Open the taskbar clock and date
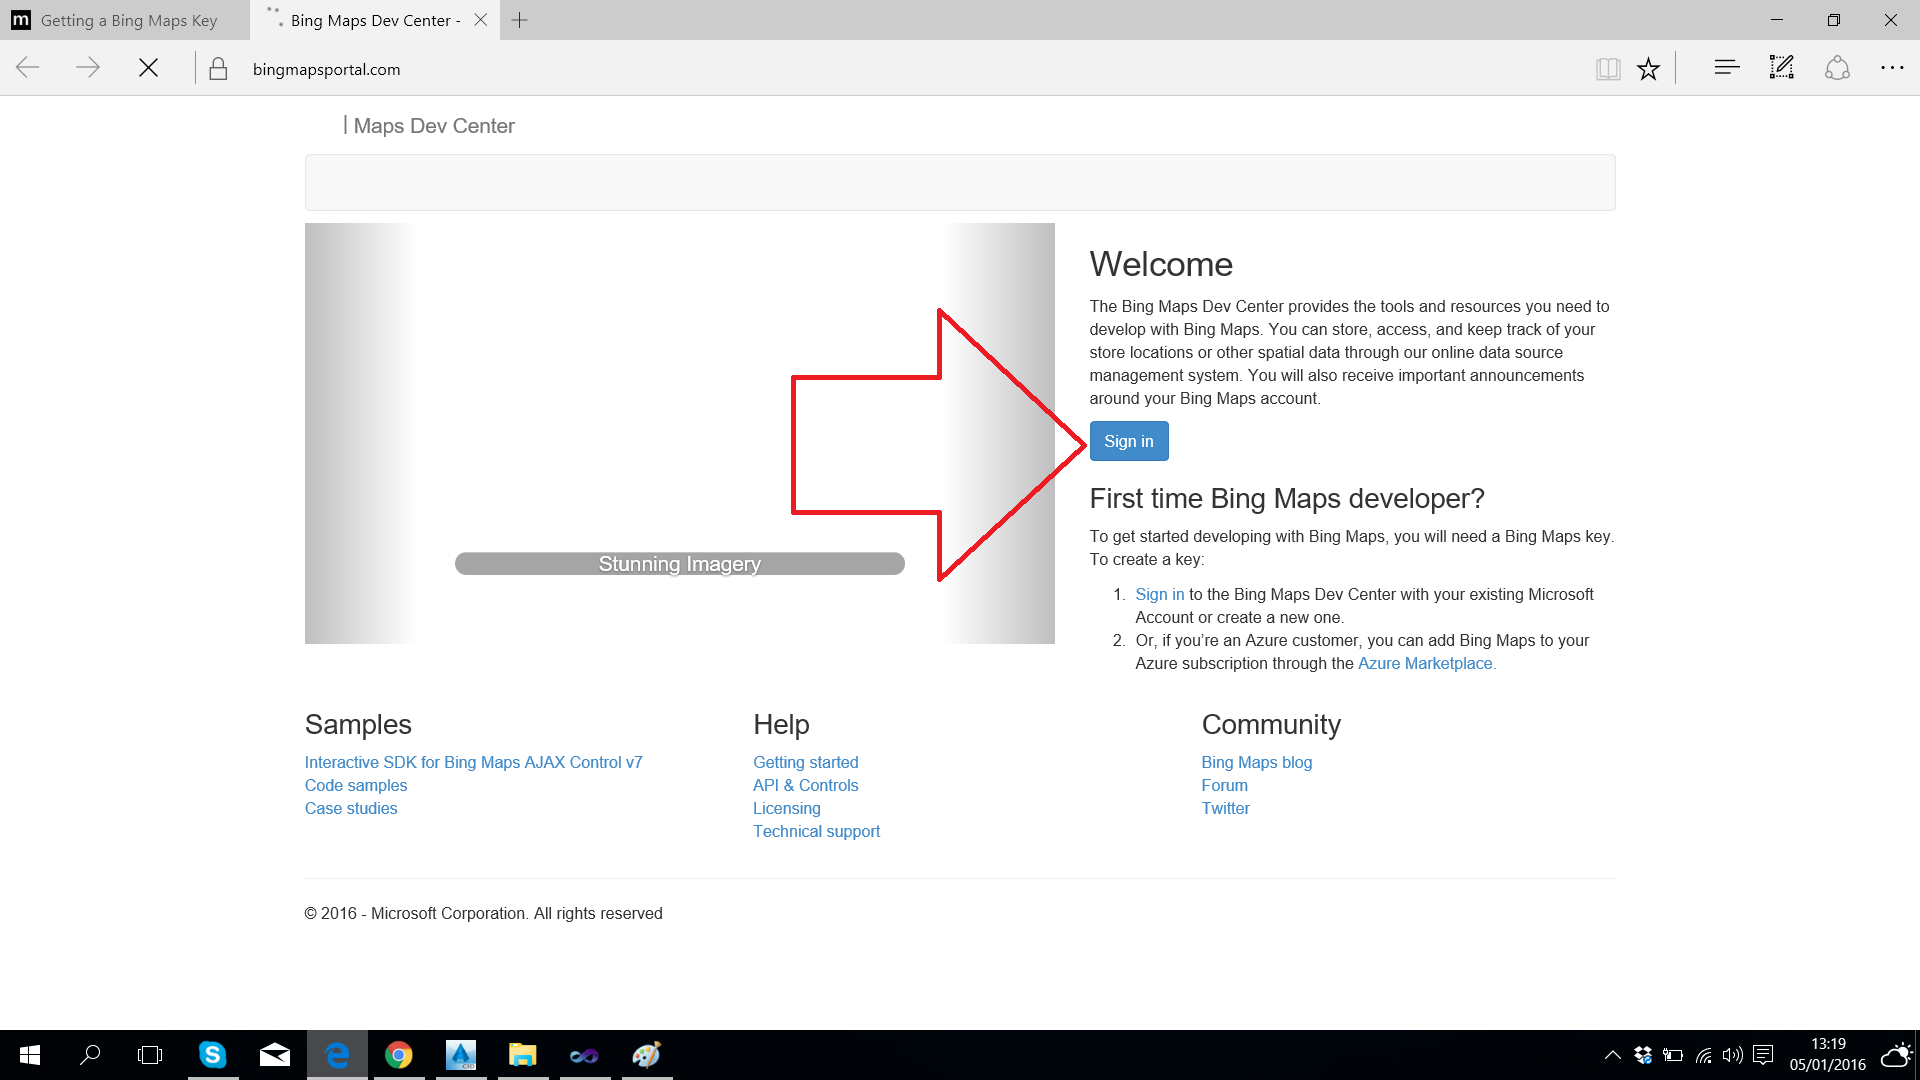The height and width of the screenshot is (1080, 1920). (1828, 1055)
